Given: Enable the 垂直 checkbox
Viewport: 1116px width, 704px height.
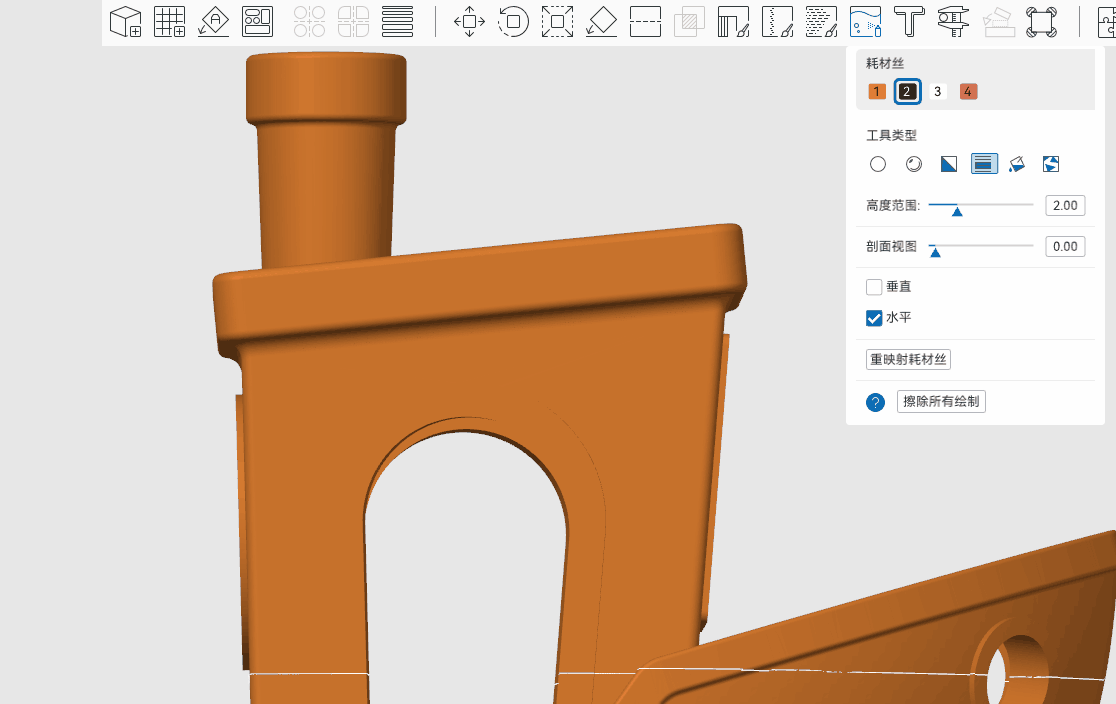Looking at the screenshot, I should (874, 287).
